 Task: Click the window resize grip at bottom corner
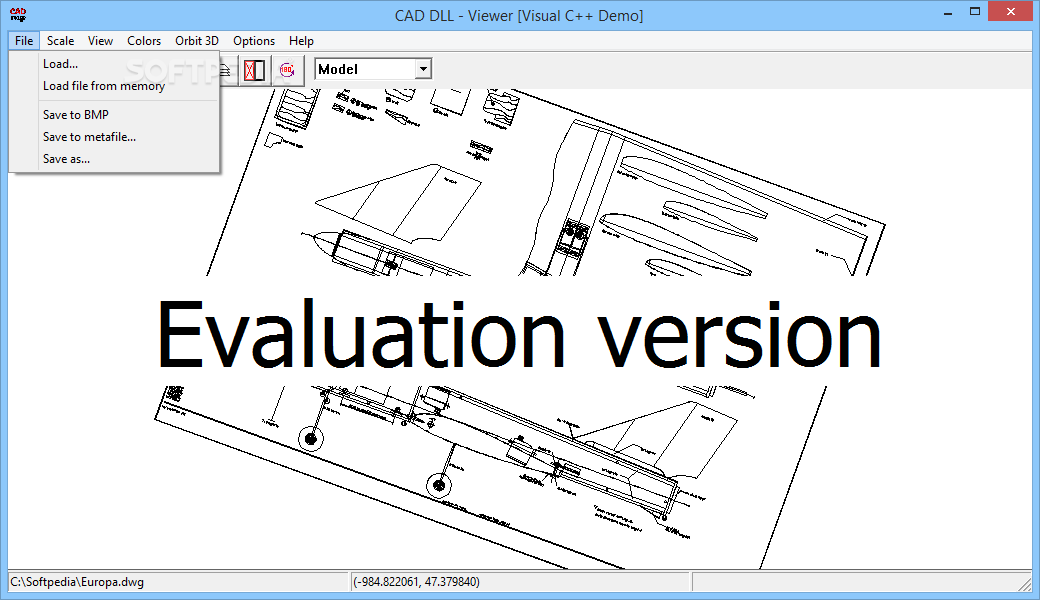point(1025,584)
